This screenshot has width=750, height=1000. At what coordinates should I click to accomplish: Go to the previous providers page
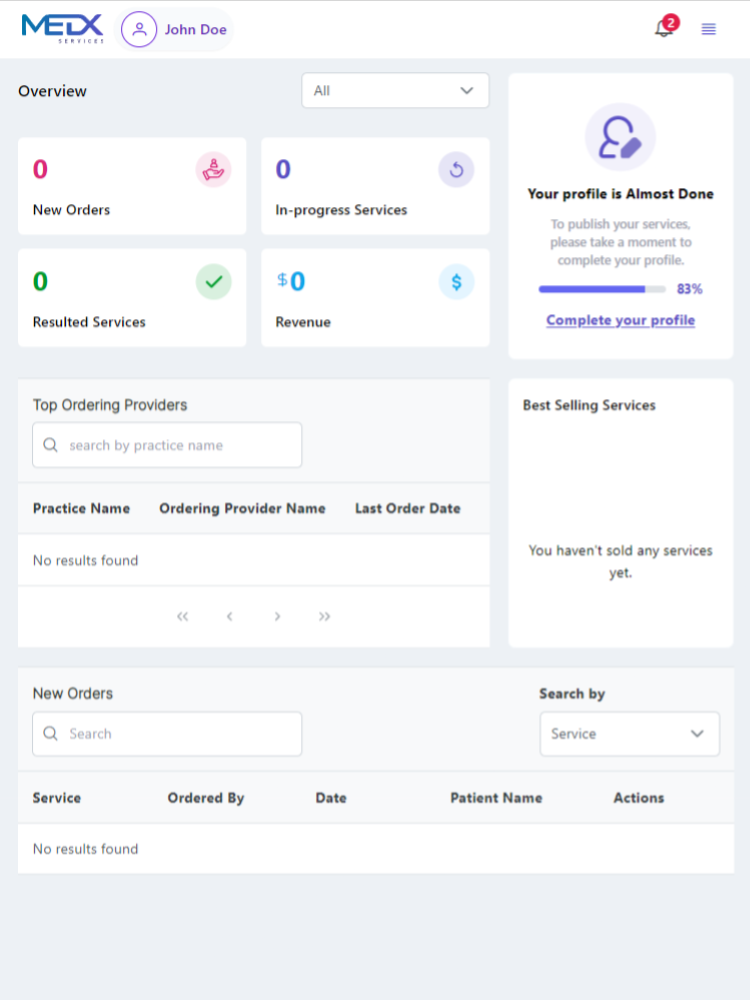(229, 617)
